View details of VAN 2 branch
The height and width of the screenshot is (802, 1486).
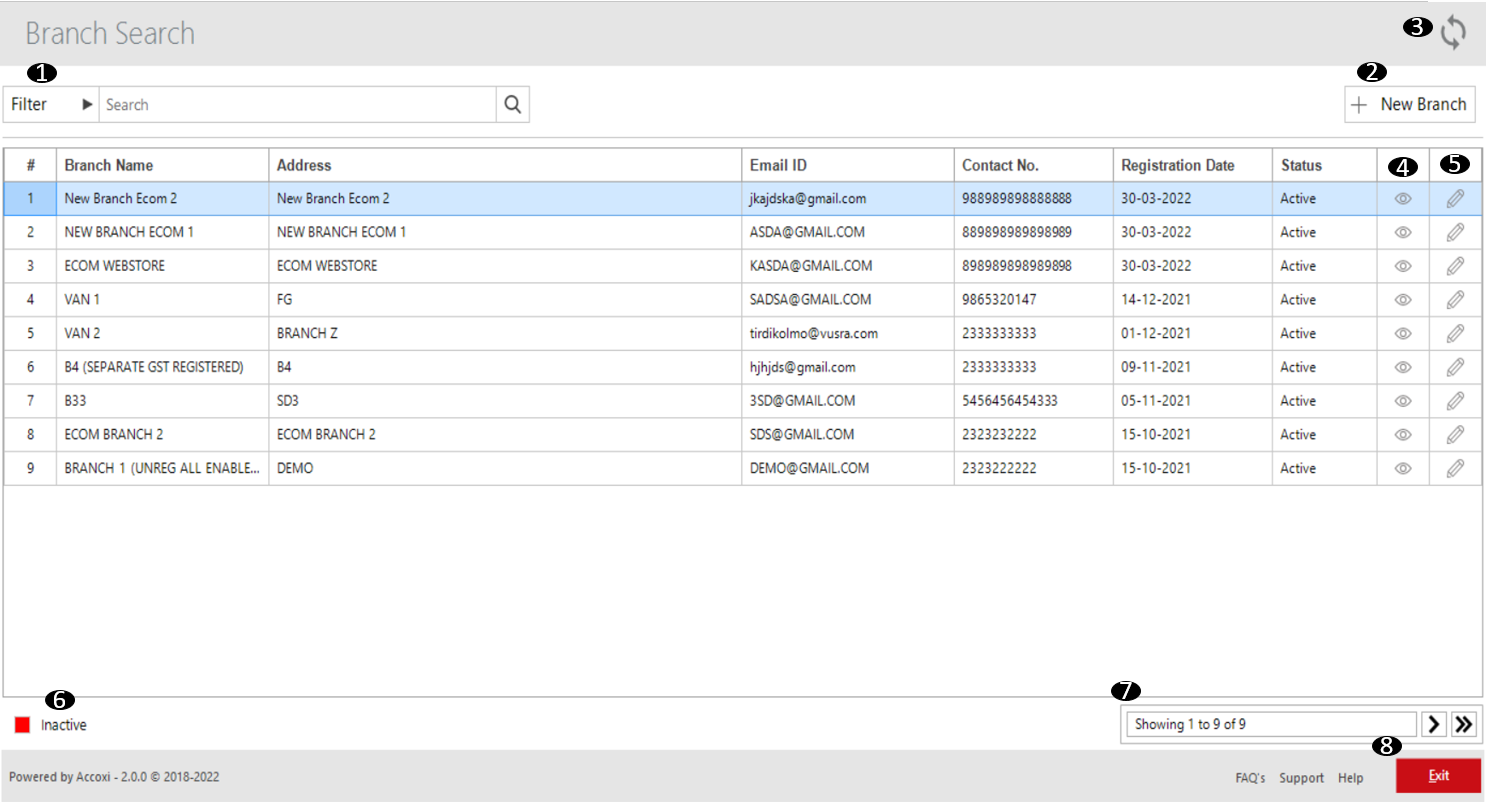click(1403, 333)
